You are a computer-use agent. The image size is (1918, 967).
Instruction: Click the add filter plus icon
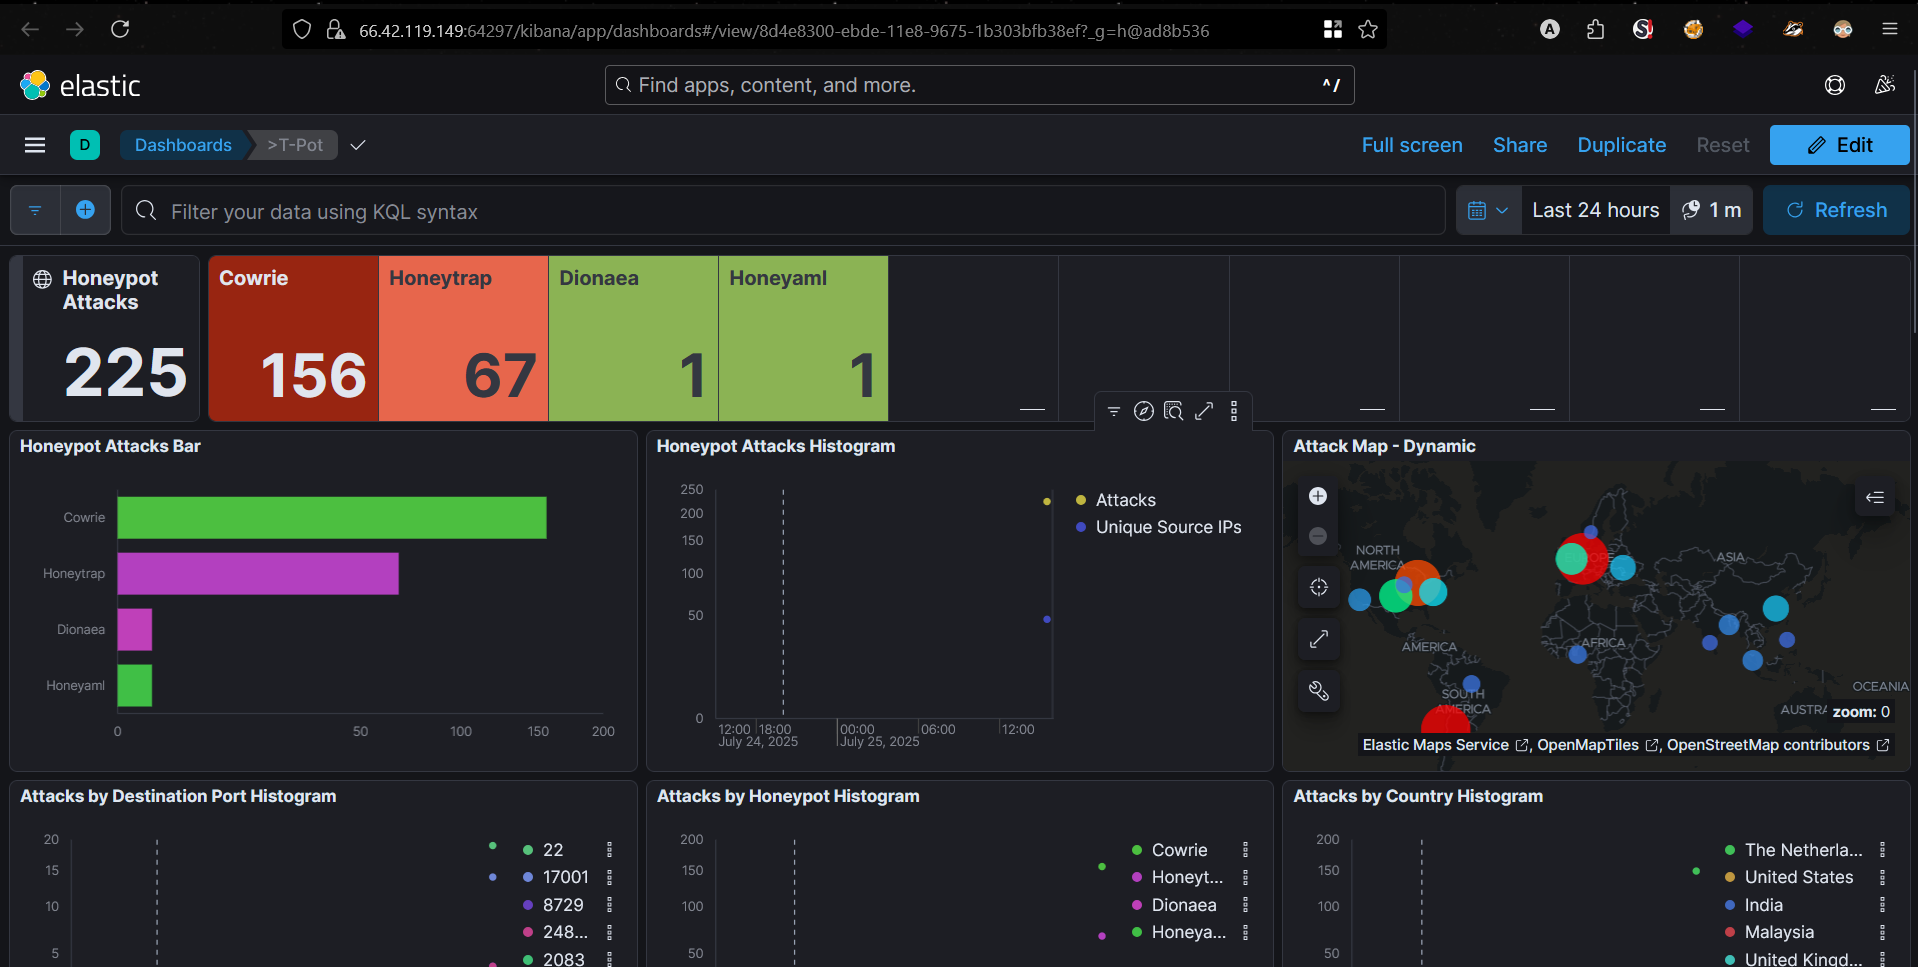tap(85, 210)
